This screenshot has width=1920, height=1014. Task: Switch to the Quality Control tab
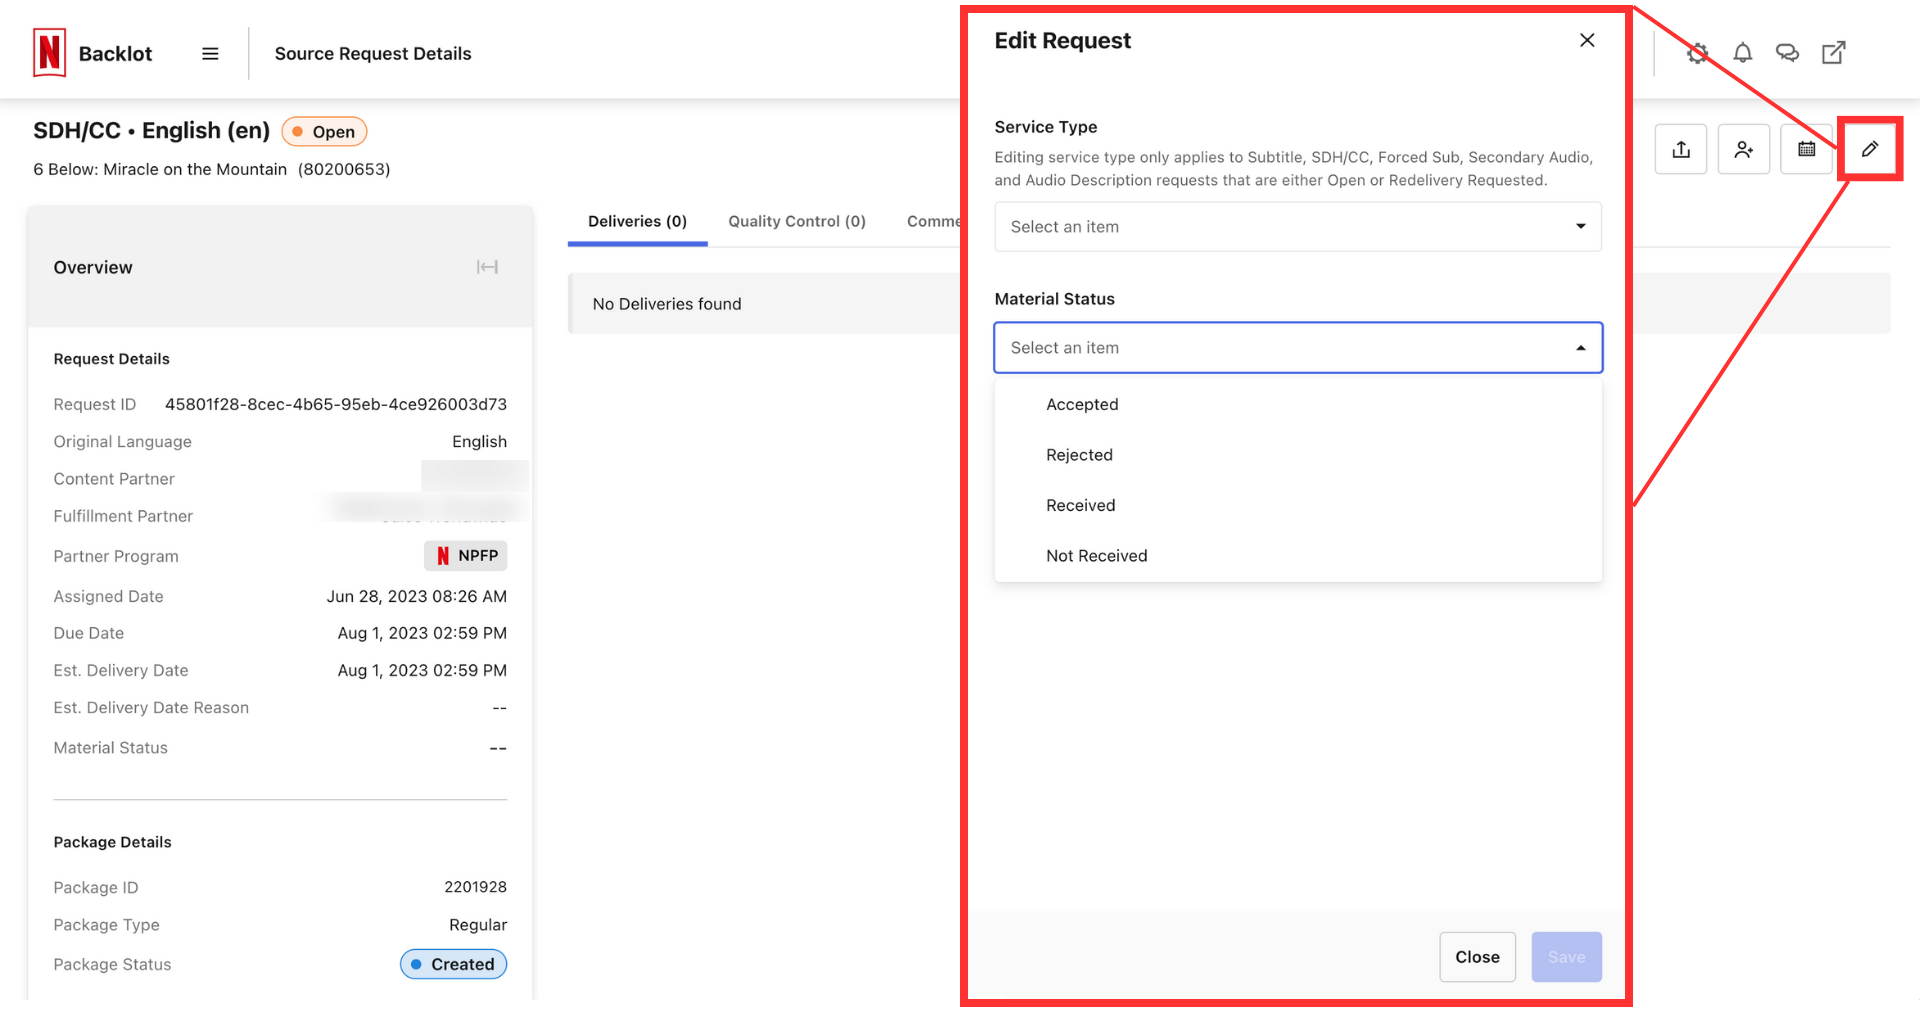tap(796, 221)
